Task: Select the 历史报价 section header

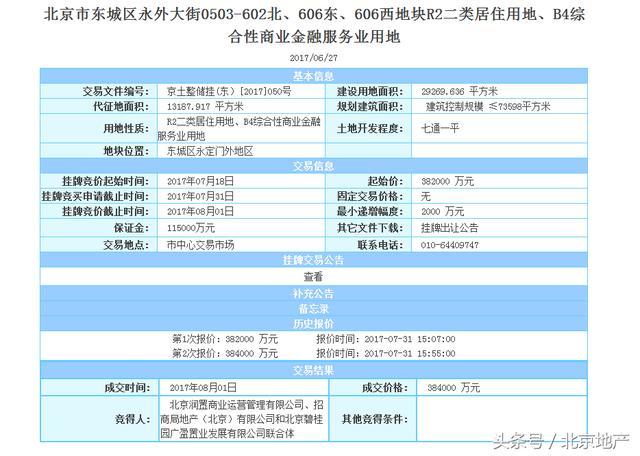Action: 313,324
